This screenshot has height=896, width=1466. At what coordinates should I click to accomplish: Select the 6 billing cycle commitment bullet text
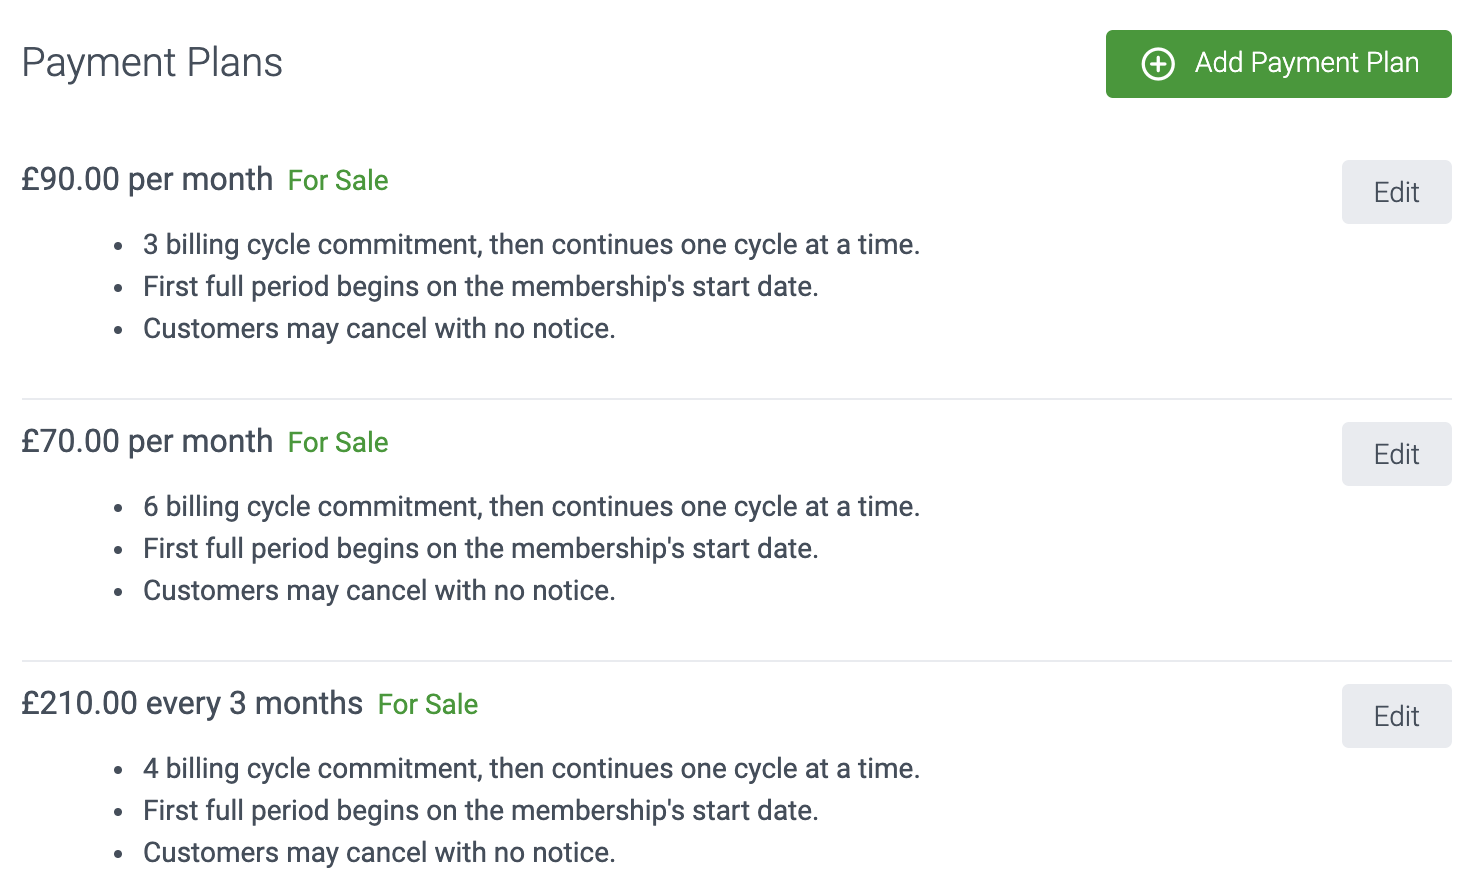(x=532, y=507)
